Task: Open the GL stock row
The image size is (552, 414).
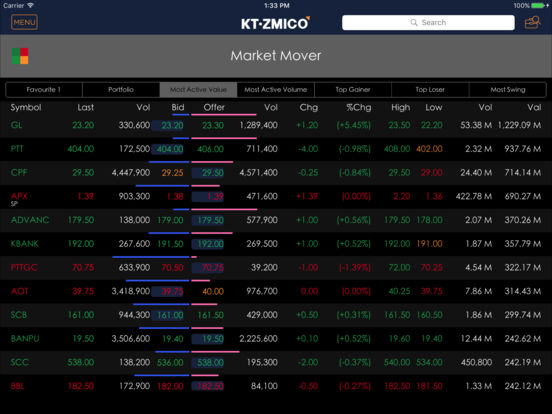Action: [x=276, y=125]
